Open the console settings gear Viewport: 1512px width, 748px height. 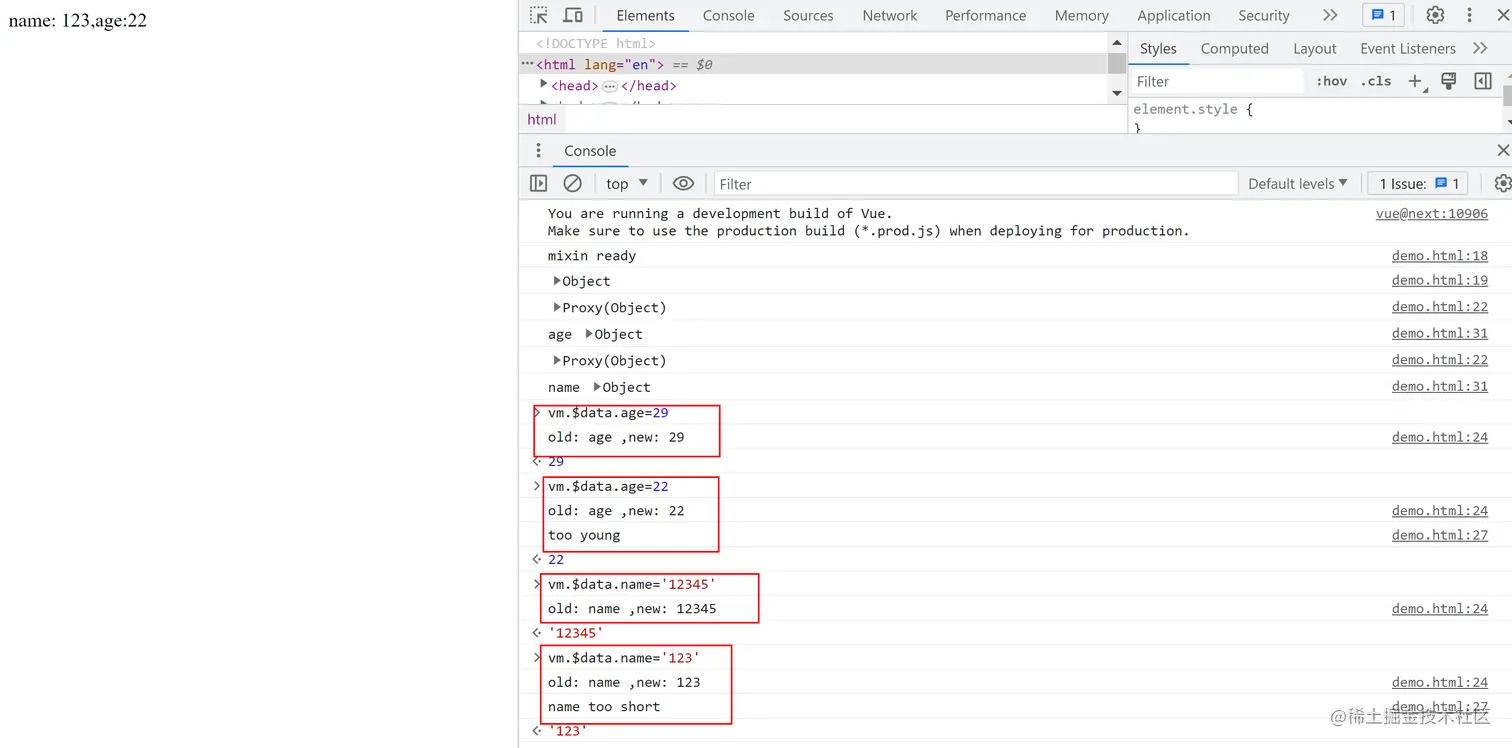pyautogui.click(x=1502, y=183)
